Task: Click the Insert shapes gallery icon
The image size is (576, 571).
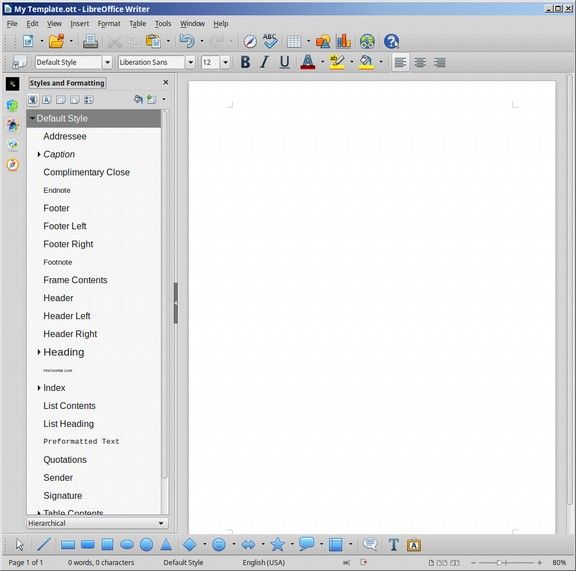Action: 323,41
